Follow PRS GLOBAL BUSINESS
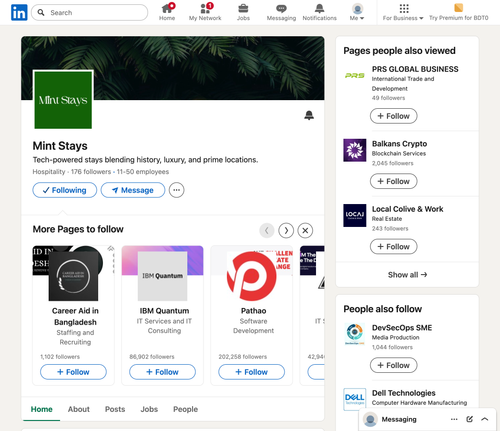 tap(394, 116)
